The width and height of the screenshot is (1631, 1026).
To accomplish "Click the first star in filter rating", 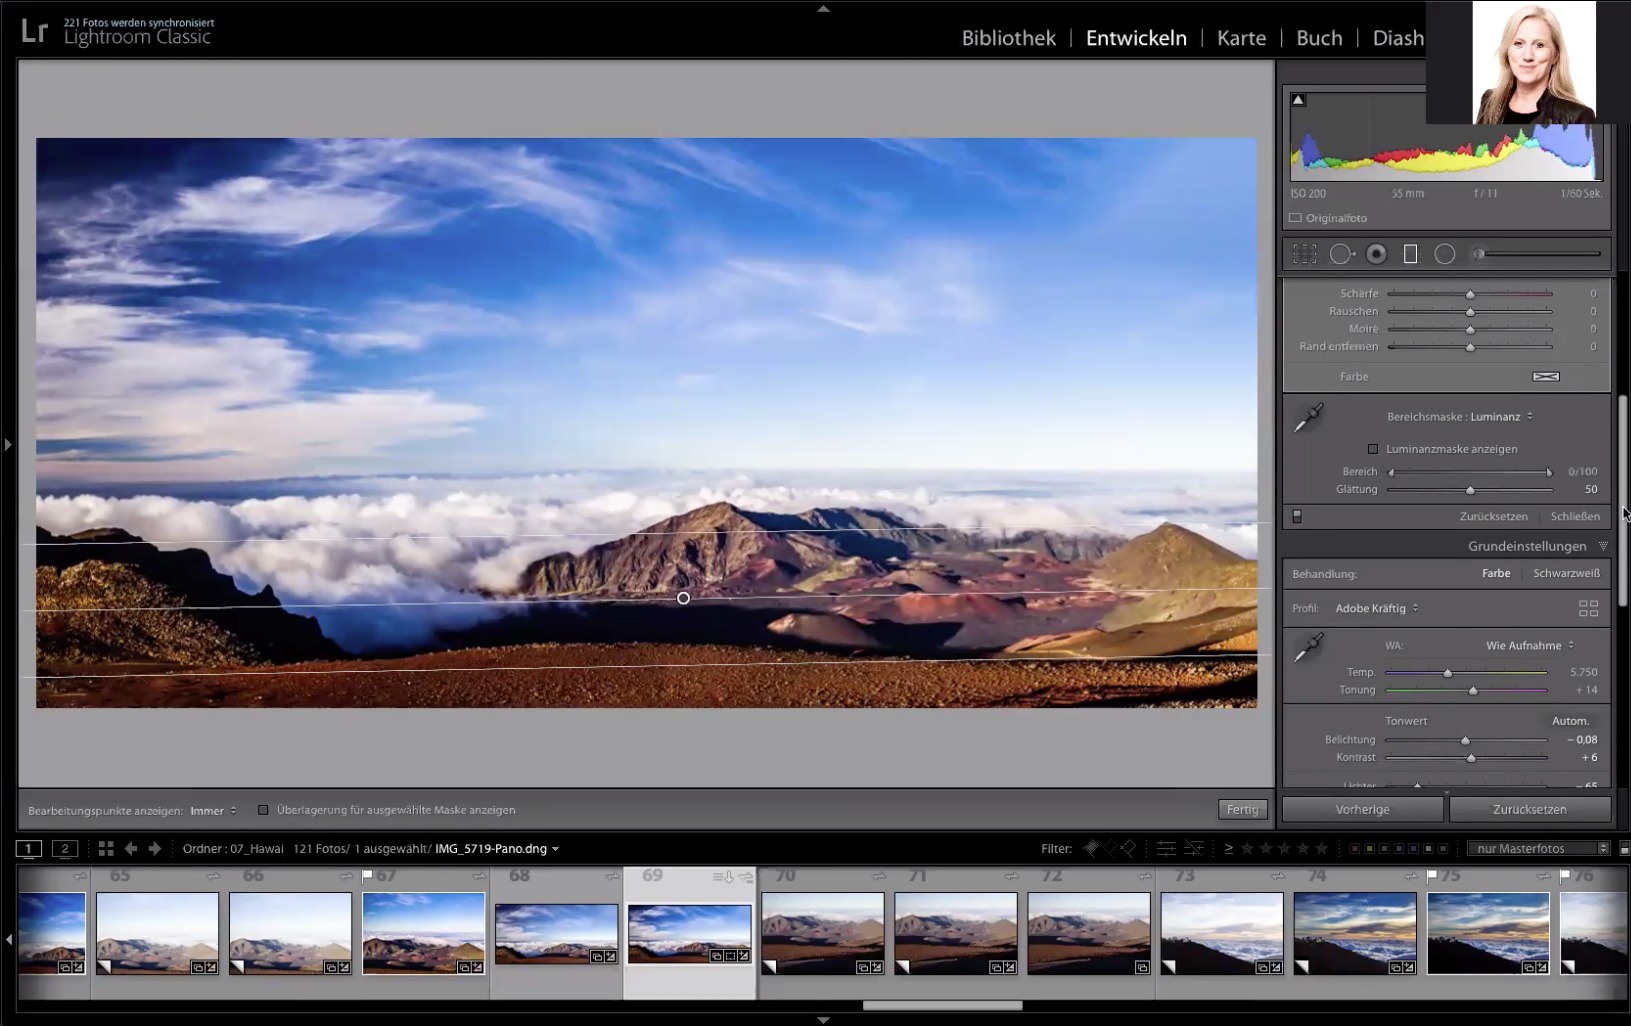I will (1247, 848).
